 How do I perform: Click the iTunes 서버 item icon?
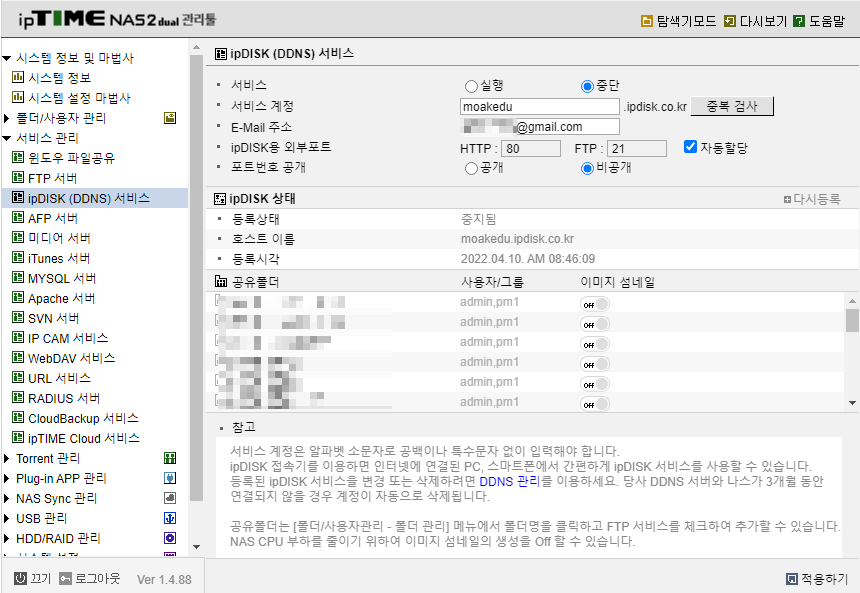(x=18, y=258)
